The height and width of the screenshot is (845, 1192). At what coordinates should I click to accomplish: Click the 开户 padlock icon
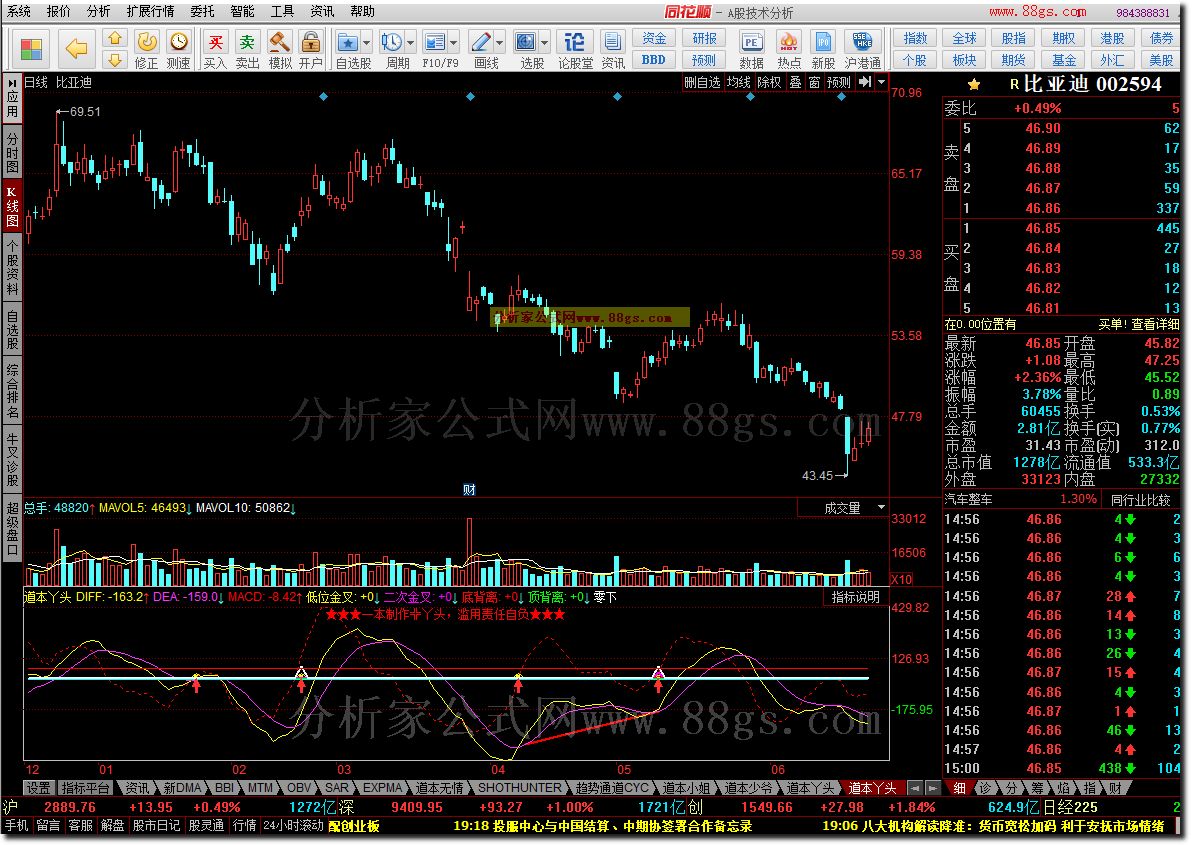pyautogui.click(x=310, y=42)
